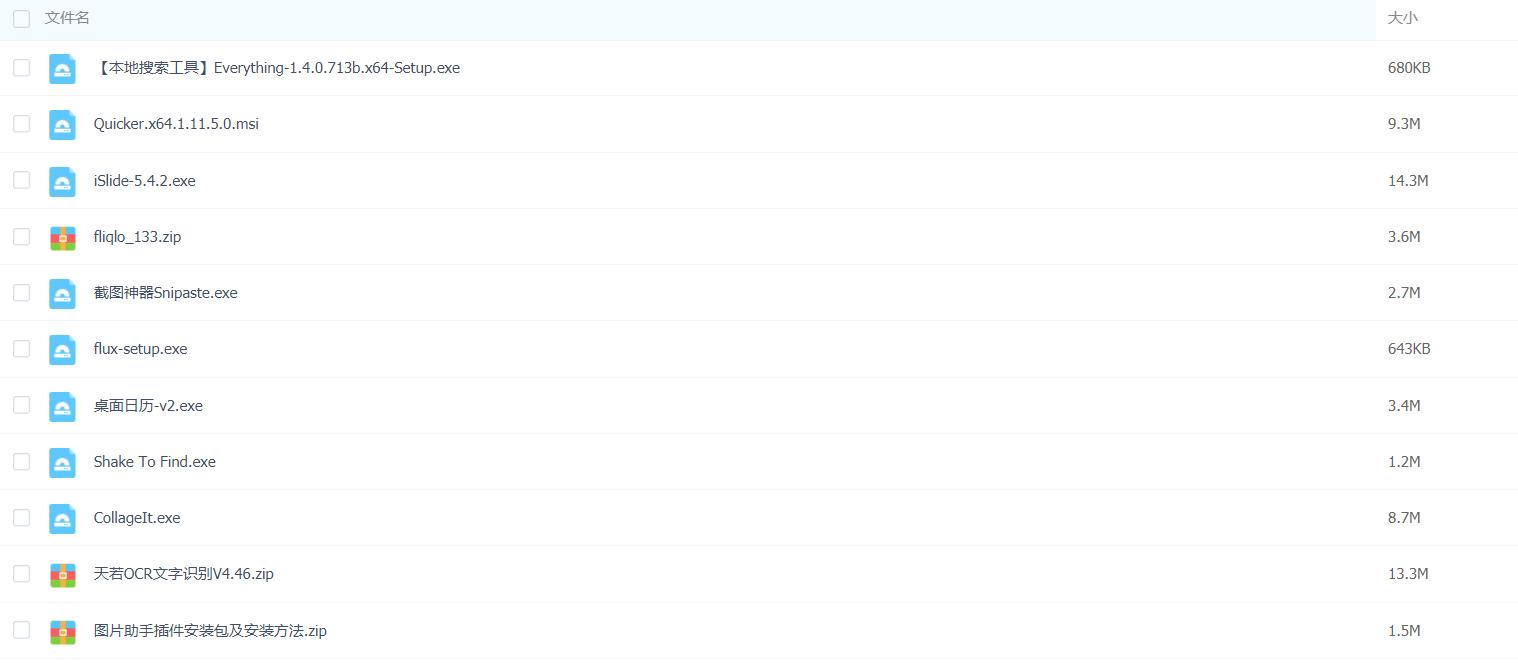Click the 3.4M size value
The image size is (1518, 672).
tap(1404, 406)
